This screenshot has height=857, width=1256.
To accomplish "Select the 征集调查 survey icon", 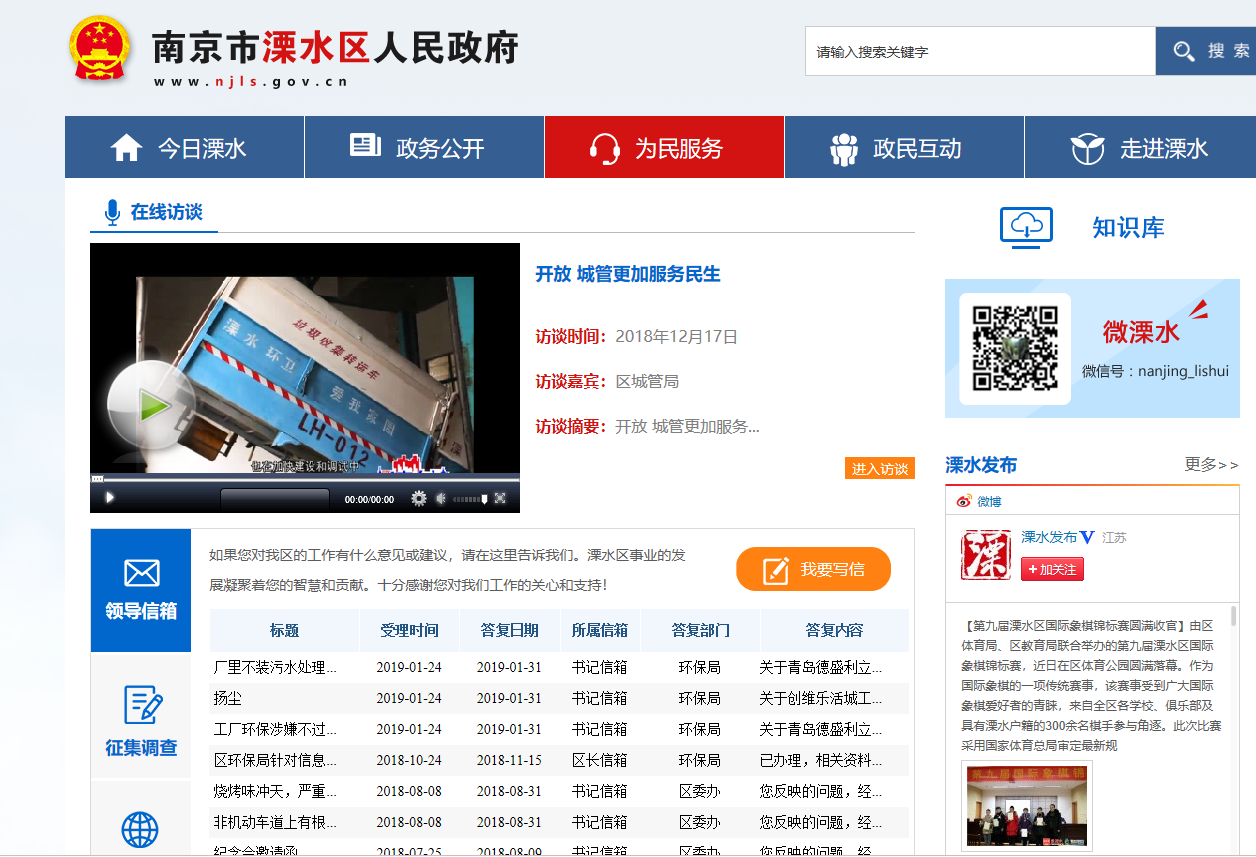I will [141, 705].
